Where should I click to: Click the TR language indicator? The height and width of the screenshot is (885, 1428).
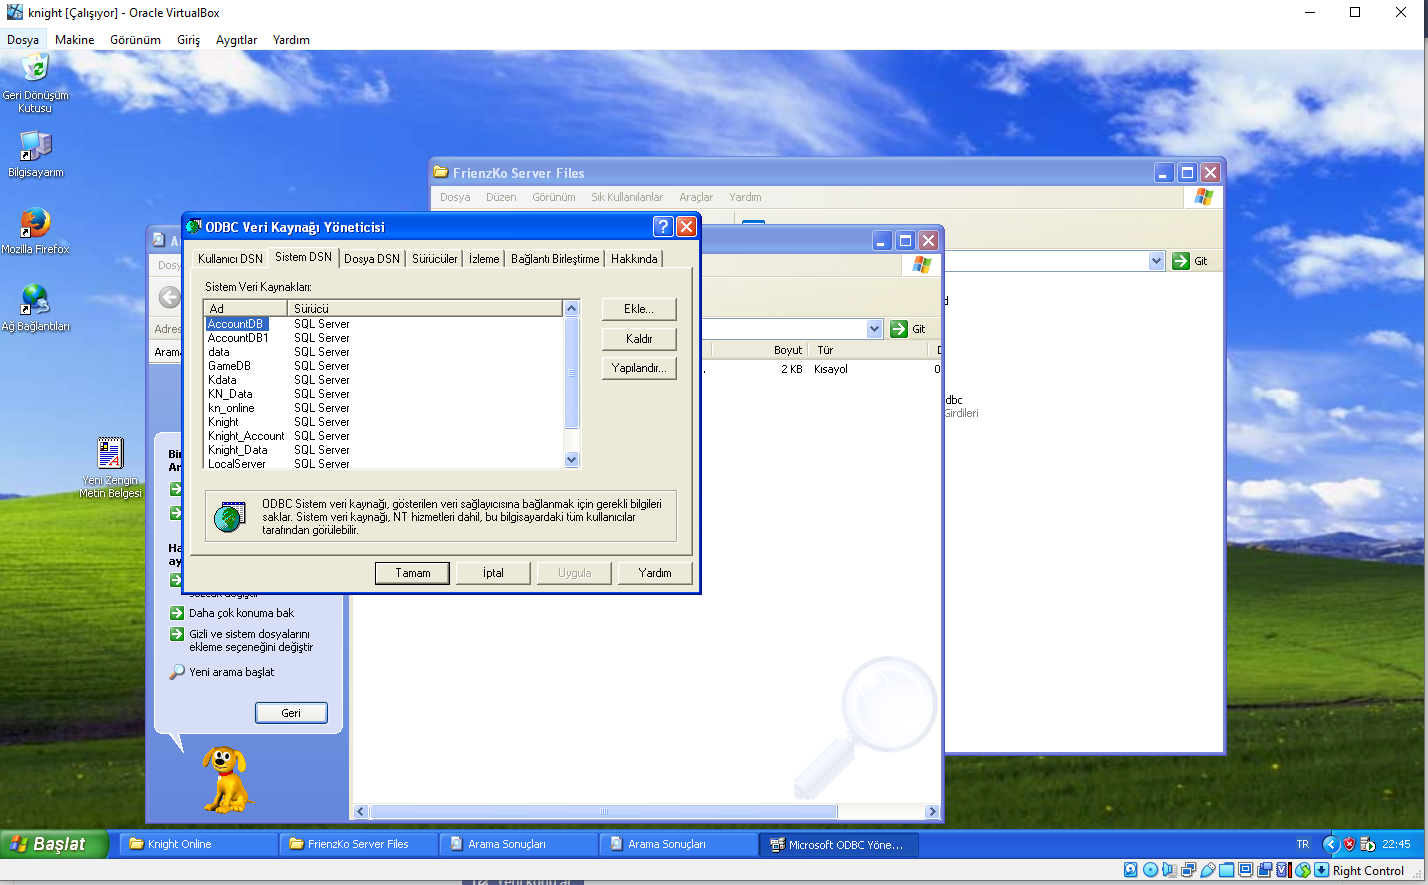click(1302, 844)
